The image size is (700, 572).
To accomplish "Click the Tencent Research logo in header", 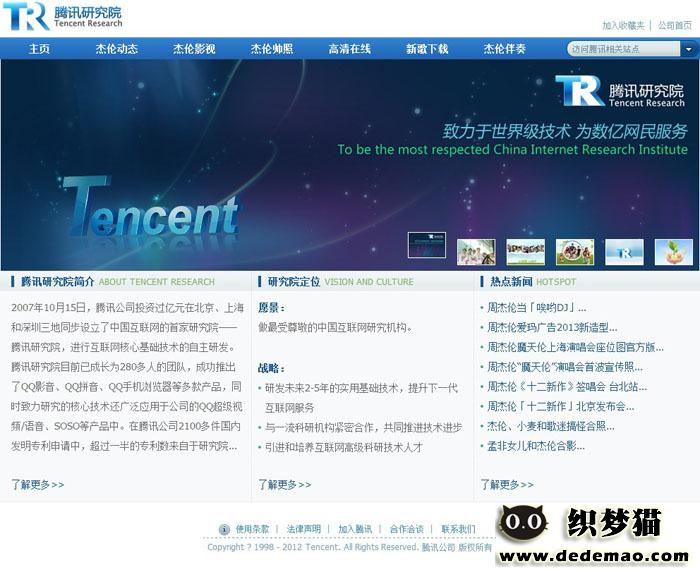I will pos(62,17).
